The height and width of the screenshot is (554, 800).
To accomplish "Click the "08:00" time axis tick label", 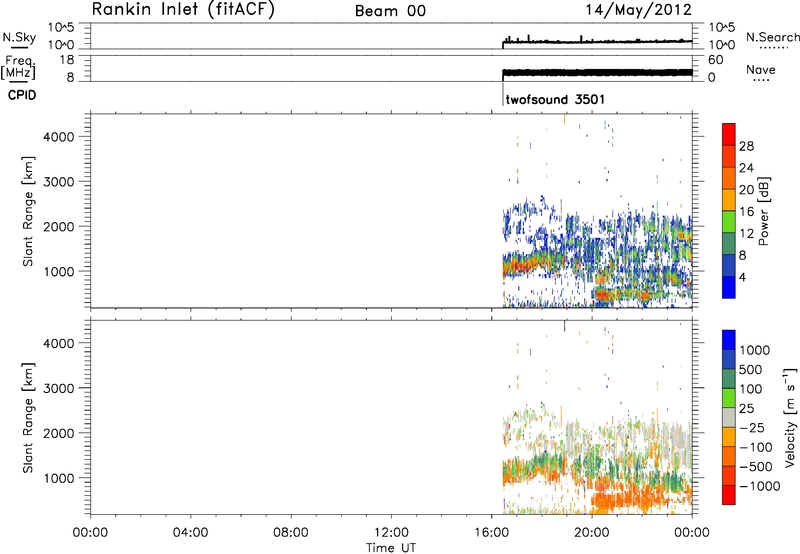I will tap(291, 533).
